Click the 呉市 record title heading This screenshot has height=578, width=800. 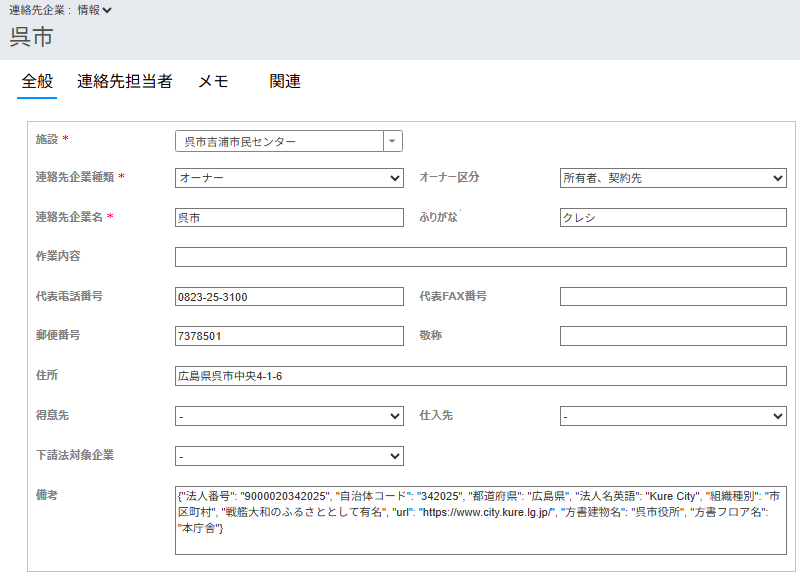click(x=31, y=37)
